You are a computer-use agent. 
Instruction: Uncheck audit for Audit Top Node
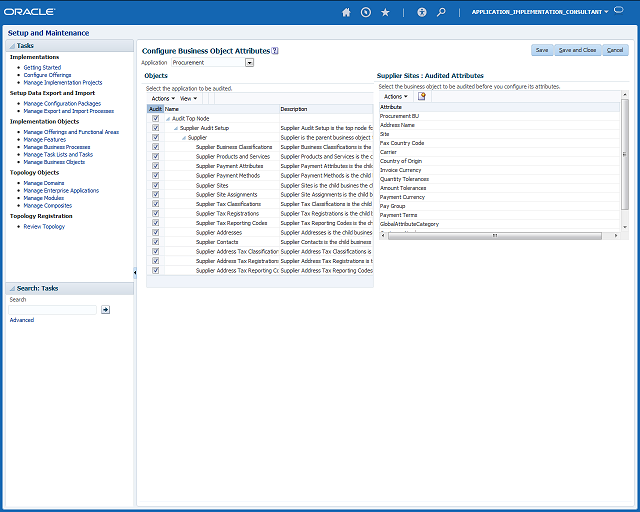coord(156,118)
